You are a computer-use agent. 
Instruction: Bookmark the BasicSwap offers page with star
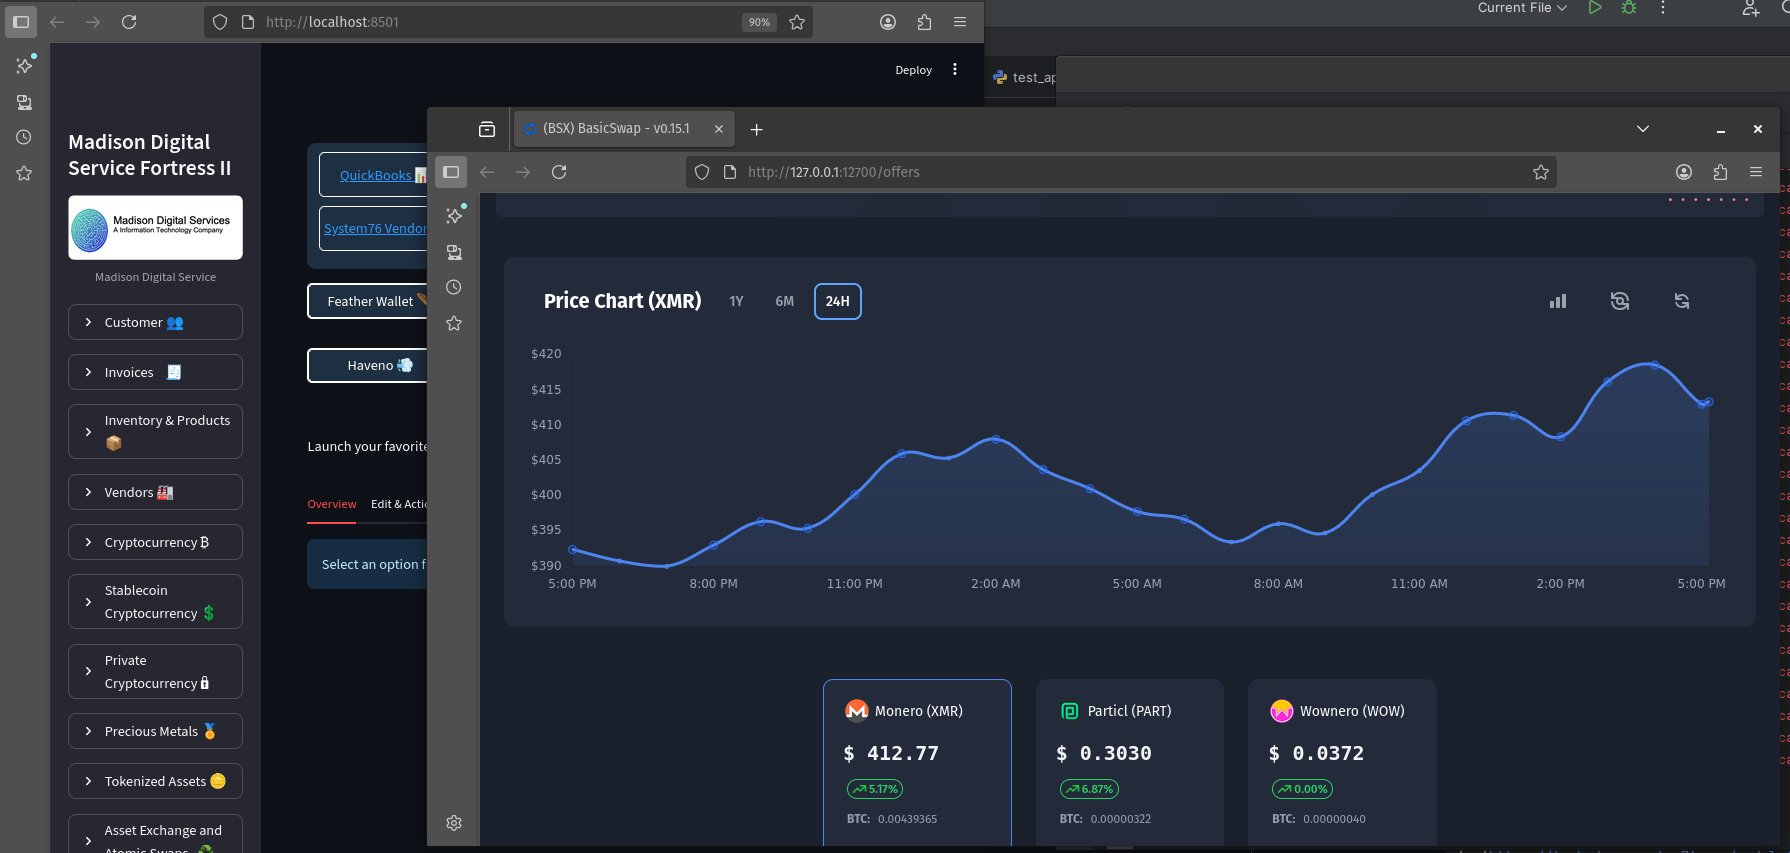(x=1540, y=172)
